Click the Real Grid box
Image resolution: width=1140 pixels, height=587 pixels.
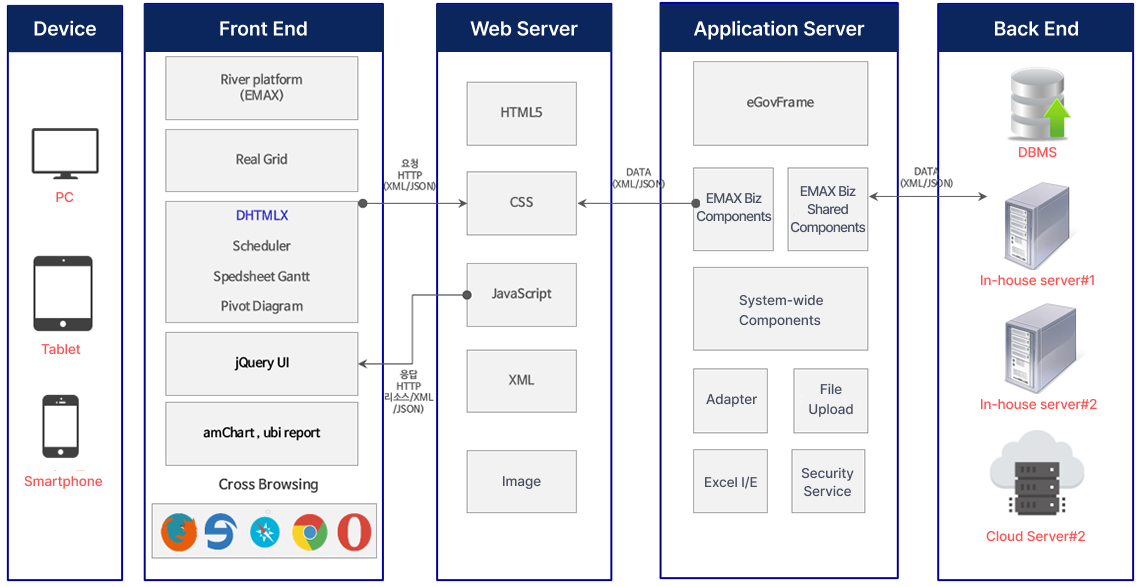tap(262, 160)
